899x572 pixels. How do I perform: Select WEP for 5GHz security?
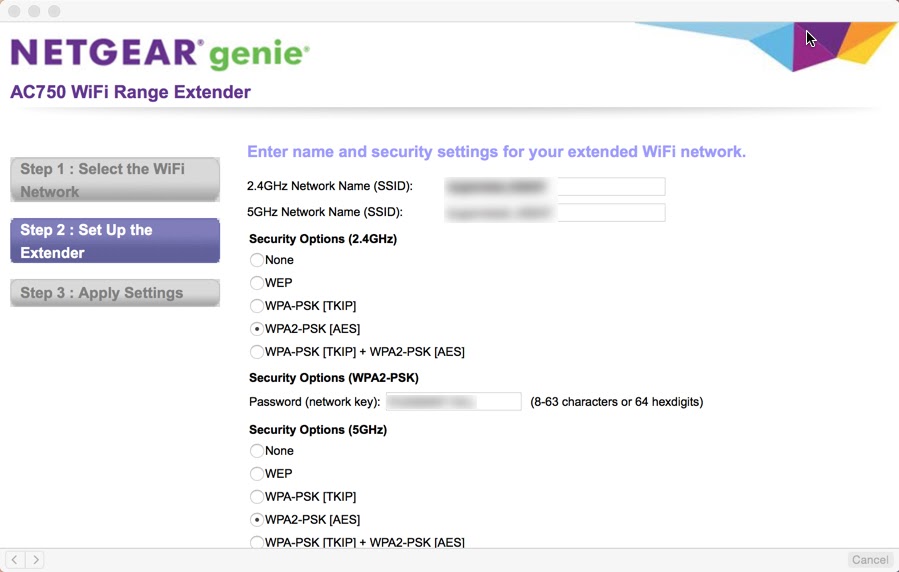[256, 474]
